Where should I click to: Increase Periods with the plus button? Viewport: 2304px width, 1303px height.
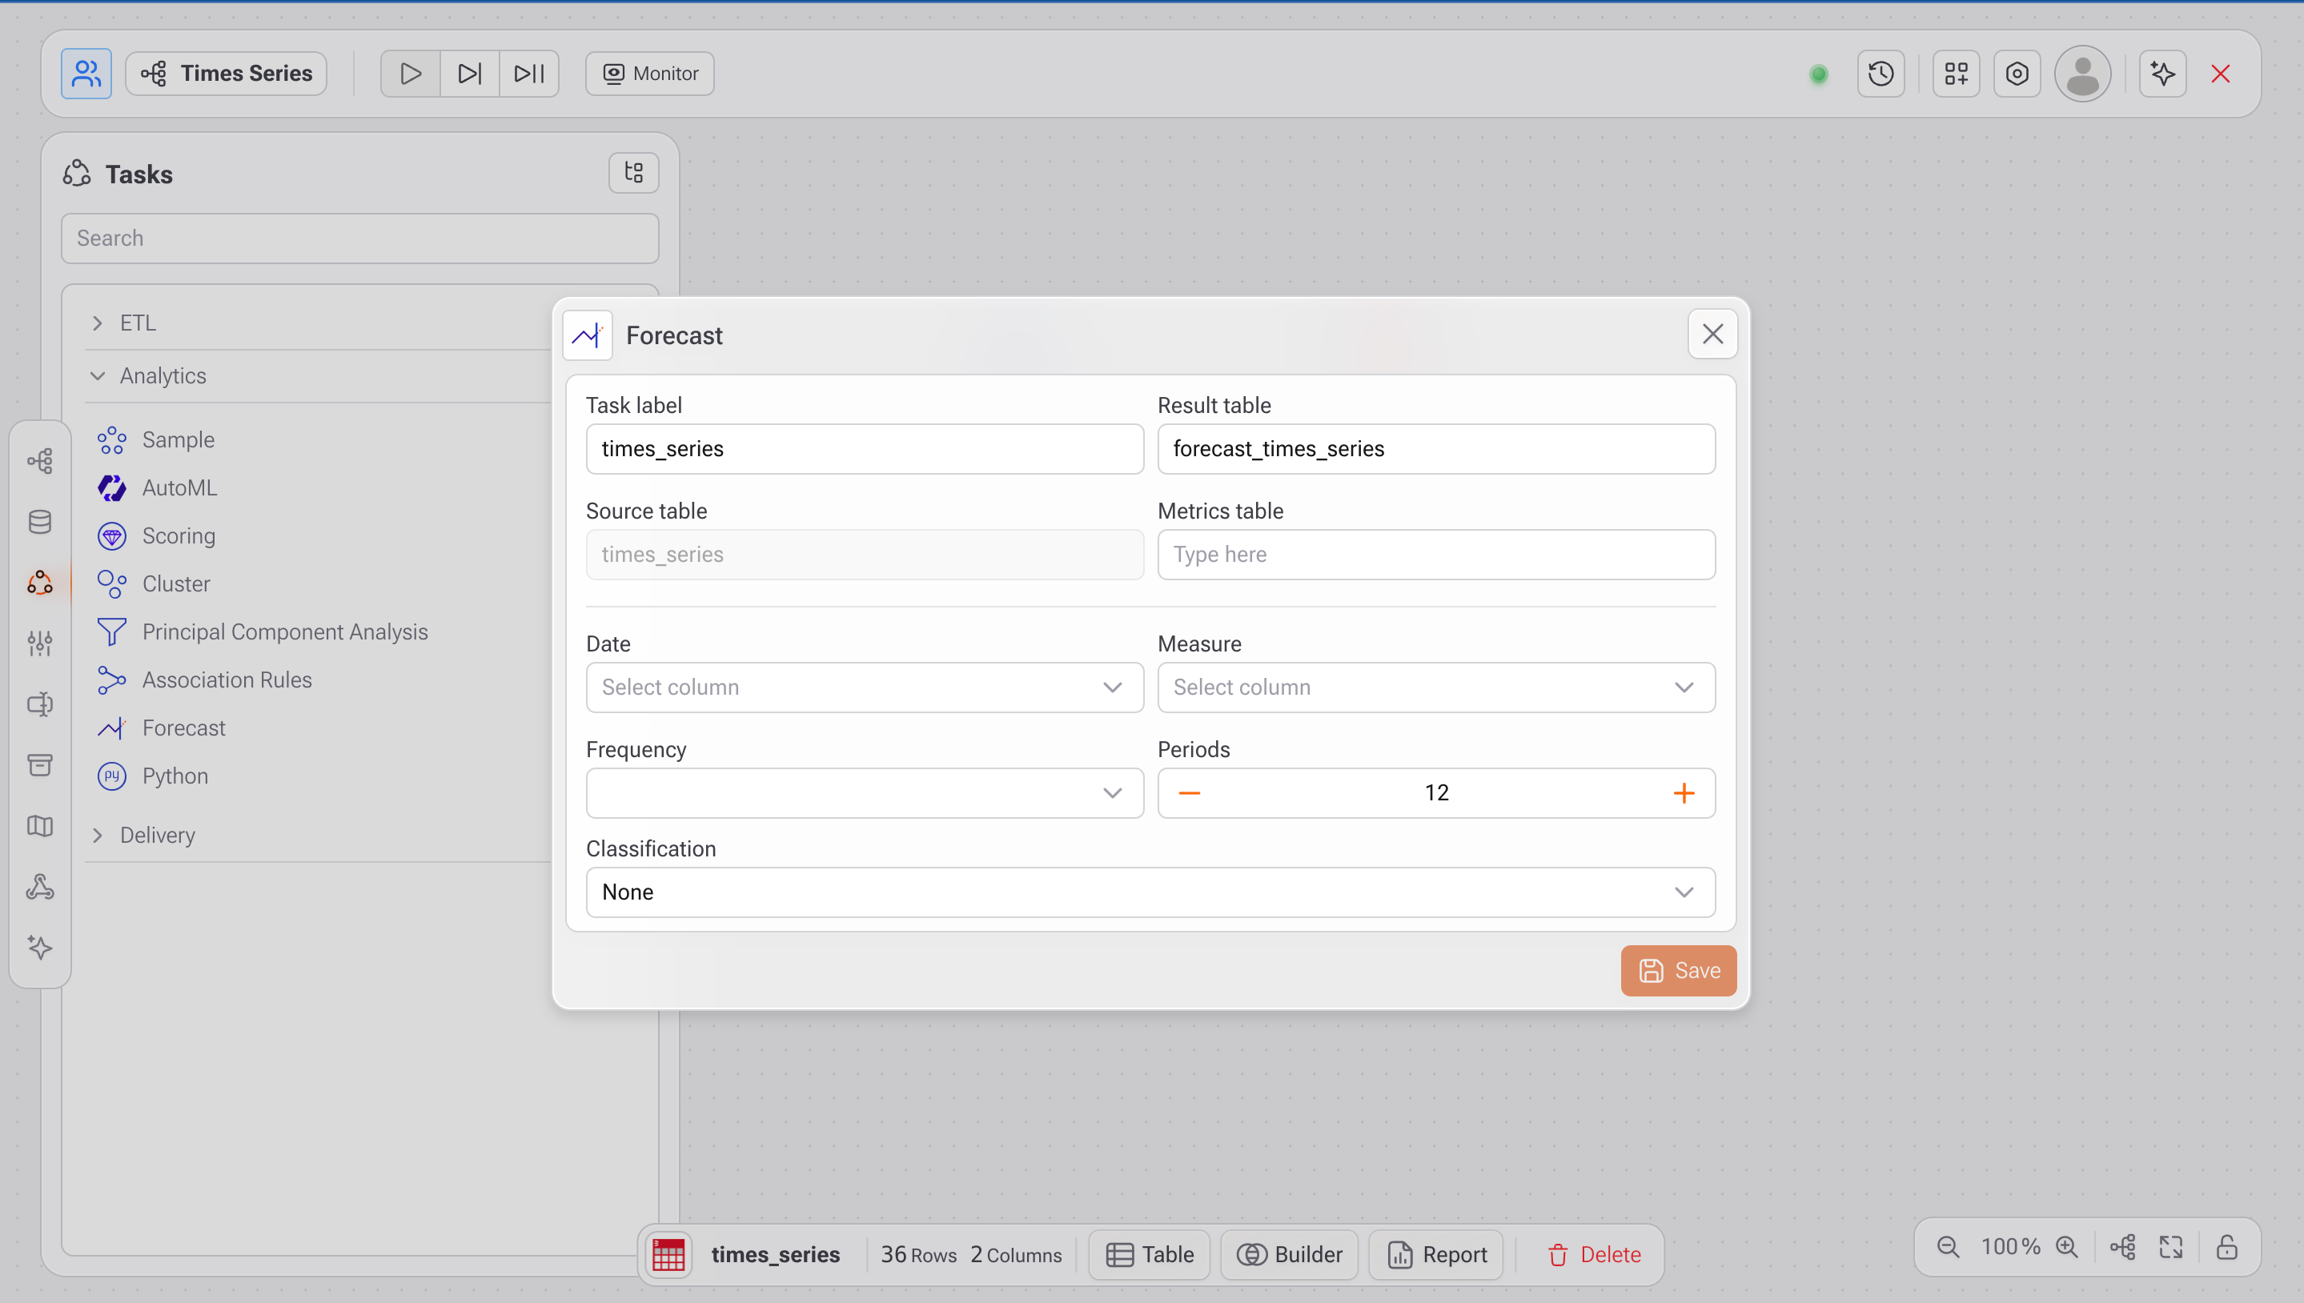1684,793
